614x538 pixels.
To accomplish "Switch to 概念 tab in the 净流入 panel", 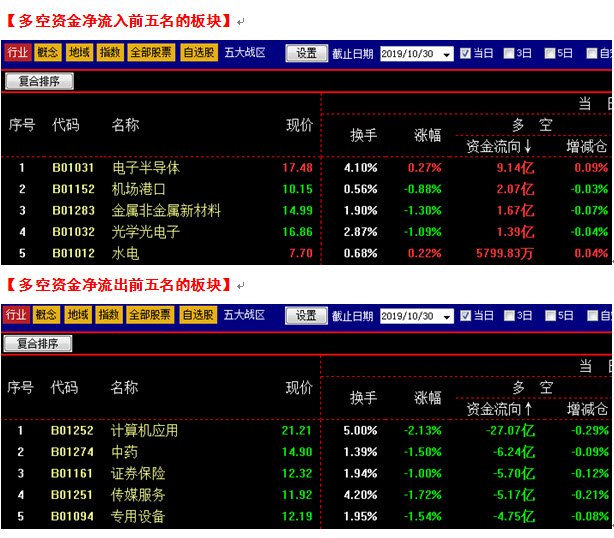I will click(x=47, y=52).
